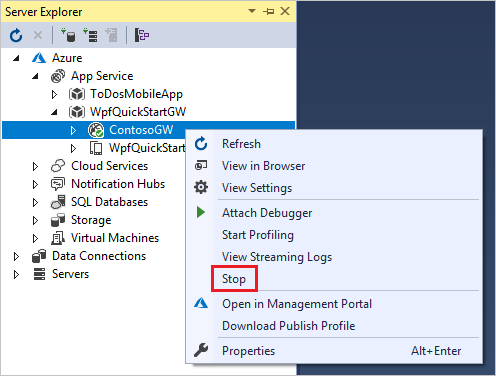
Task: Expand the Virtual Machines node
Action: pos(35,239)
